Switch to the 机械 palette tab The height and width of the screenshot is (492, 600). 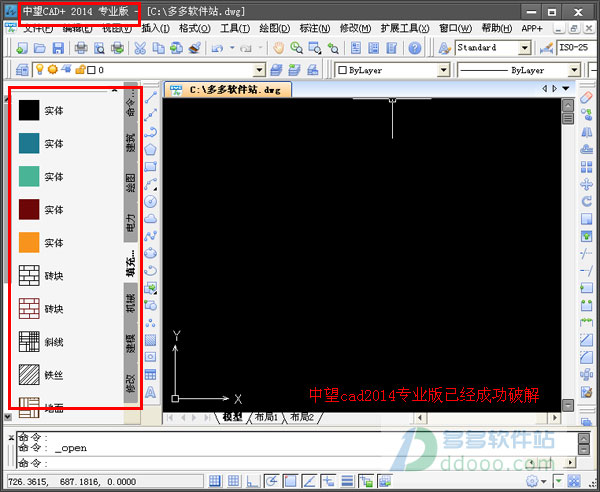pyautogui.click(x=130, y=303)
